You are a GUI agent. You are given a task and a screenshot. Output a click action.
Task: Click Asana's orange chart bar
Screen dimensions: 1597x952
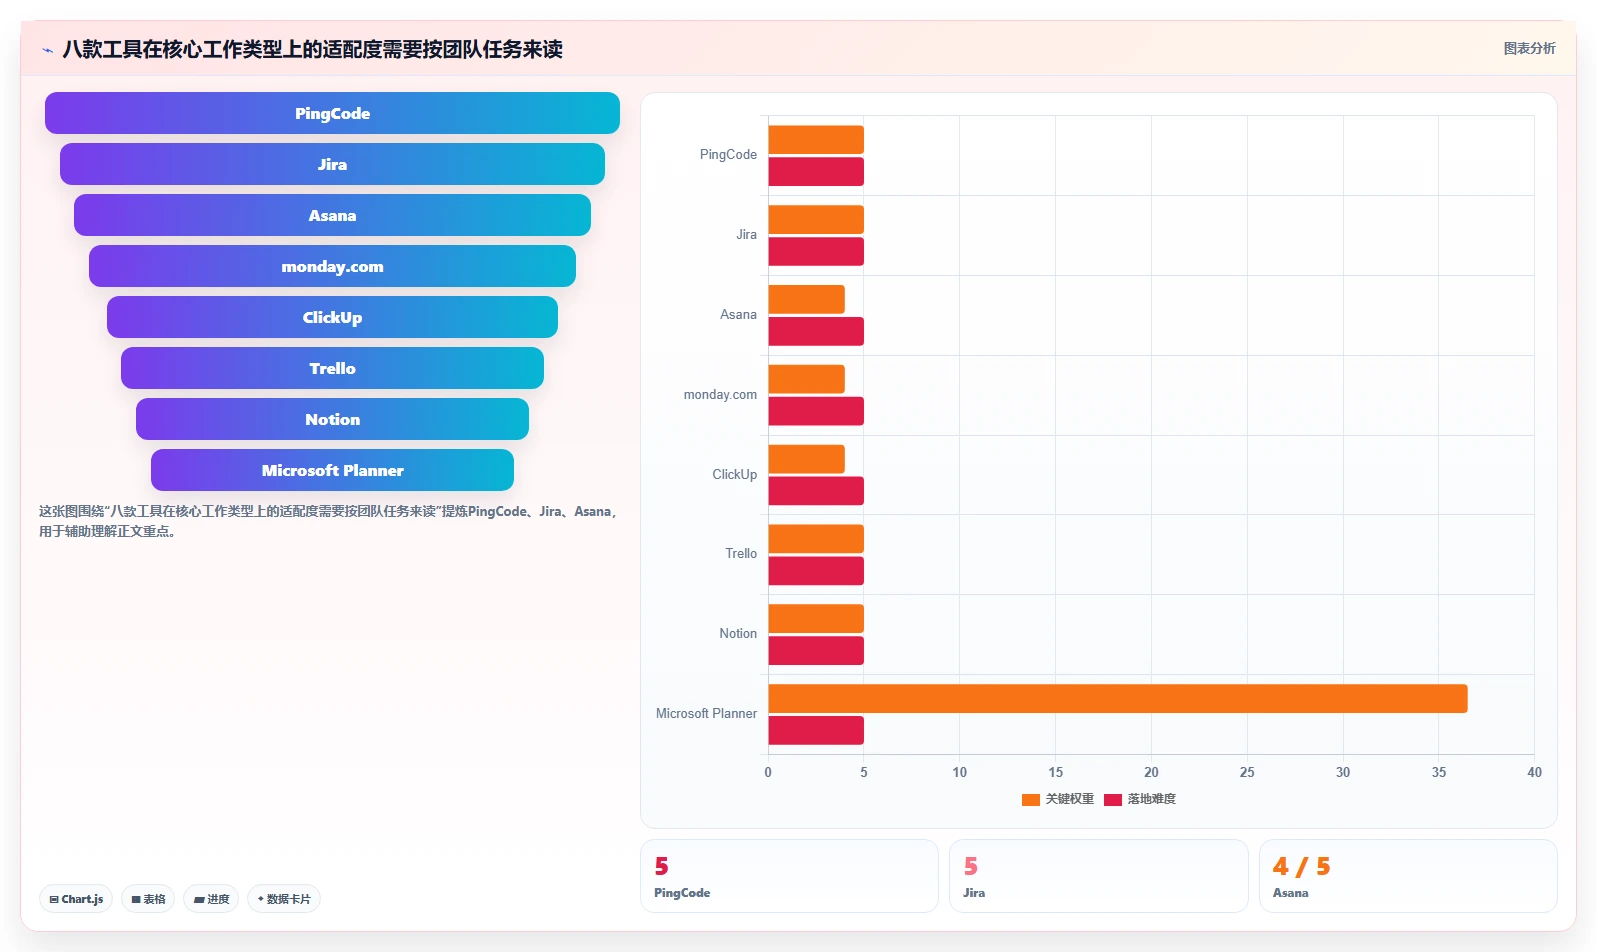[x=806, y=299]
